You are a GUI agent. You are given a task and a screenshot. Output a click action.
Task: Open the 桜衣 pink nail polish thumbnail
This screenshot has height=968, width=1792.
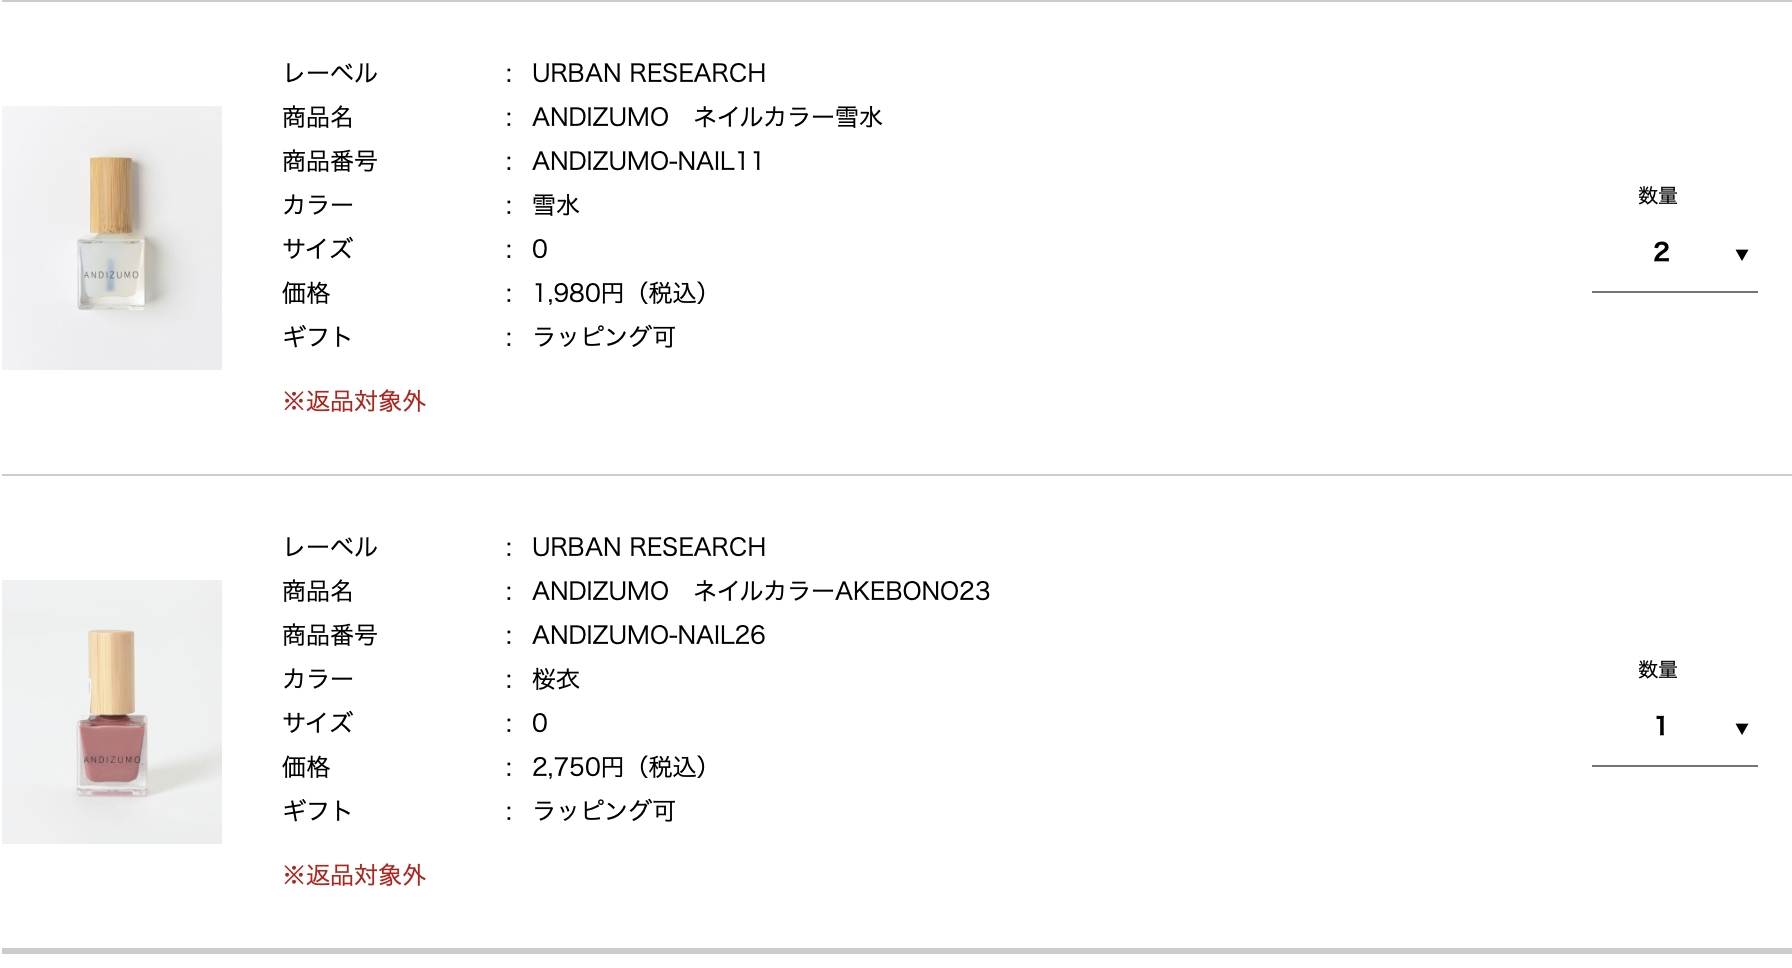click(112, 712)
